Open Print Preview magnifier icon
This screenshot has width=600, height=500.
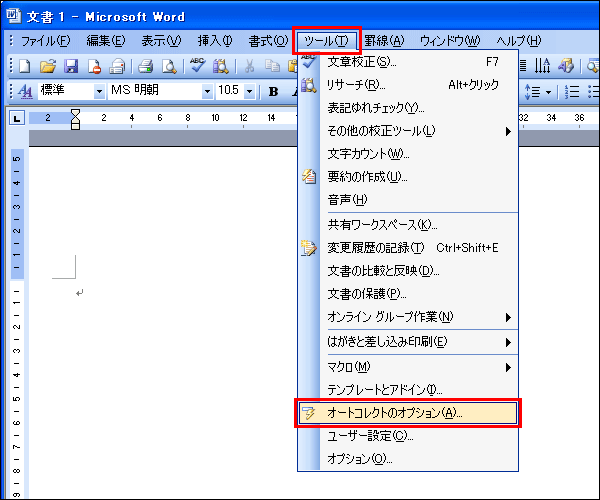coord(169,66)
